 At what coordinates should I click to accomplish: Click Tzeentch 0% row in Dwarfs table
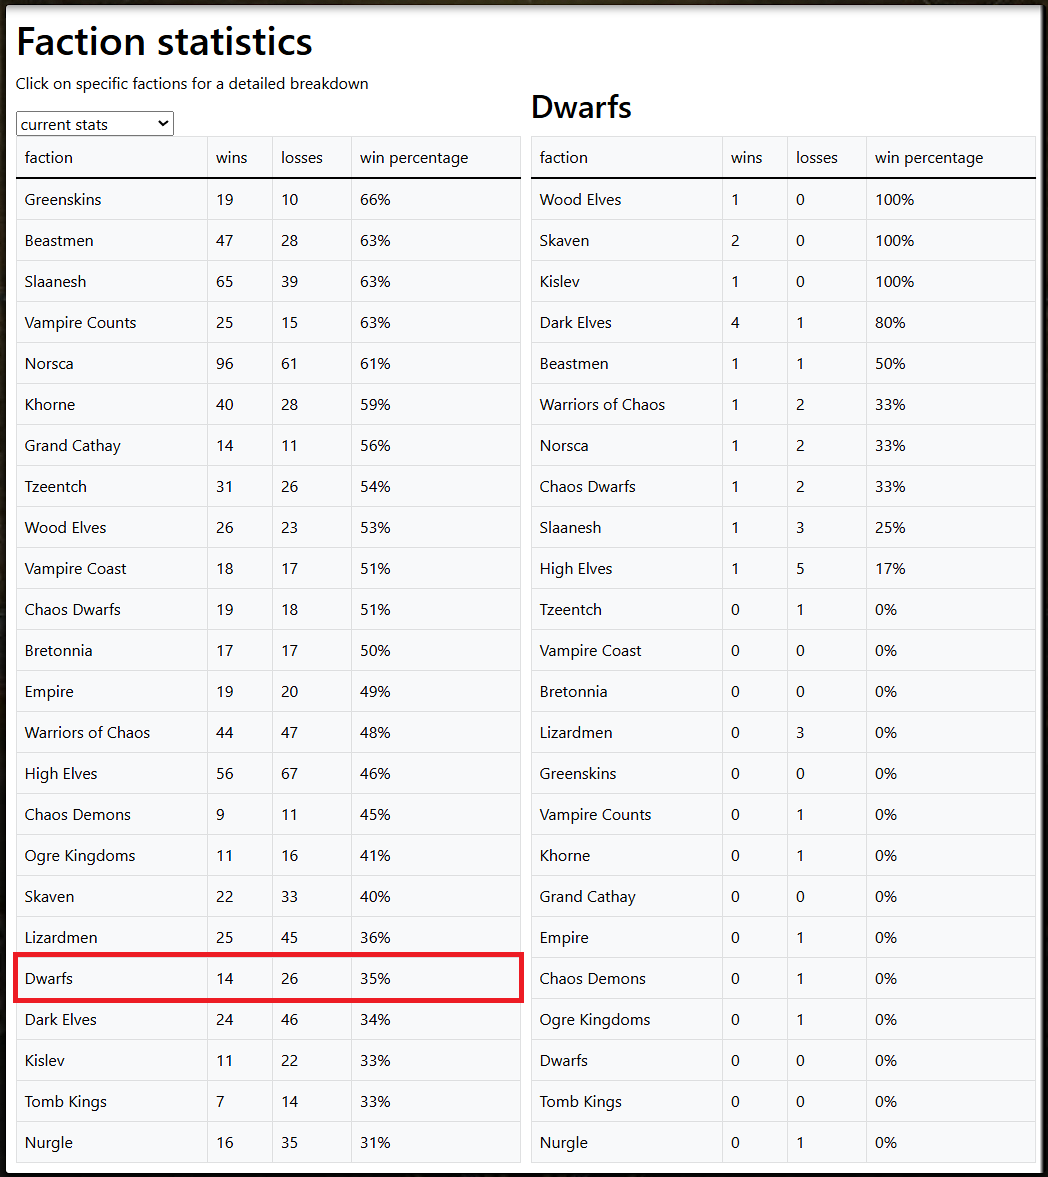(784, 610)
